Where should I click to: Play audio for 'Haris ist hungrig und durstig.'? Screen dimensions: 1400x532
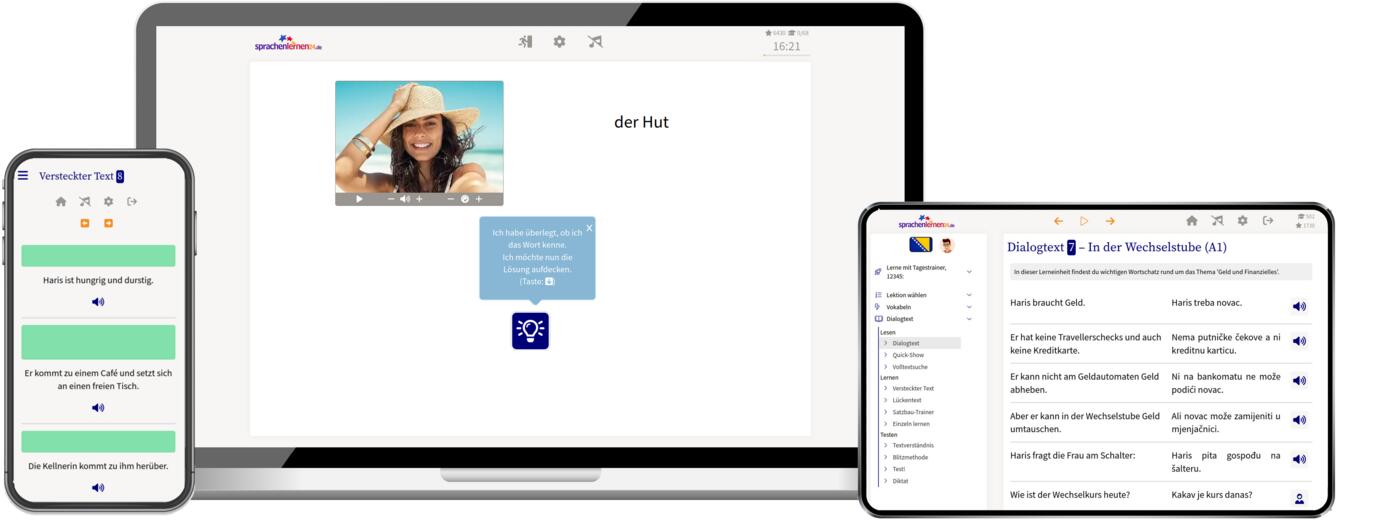pos(98,302)
